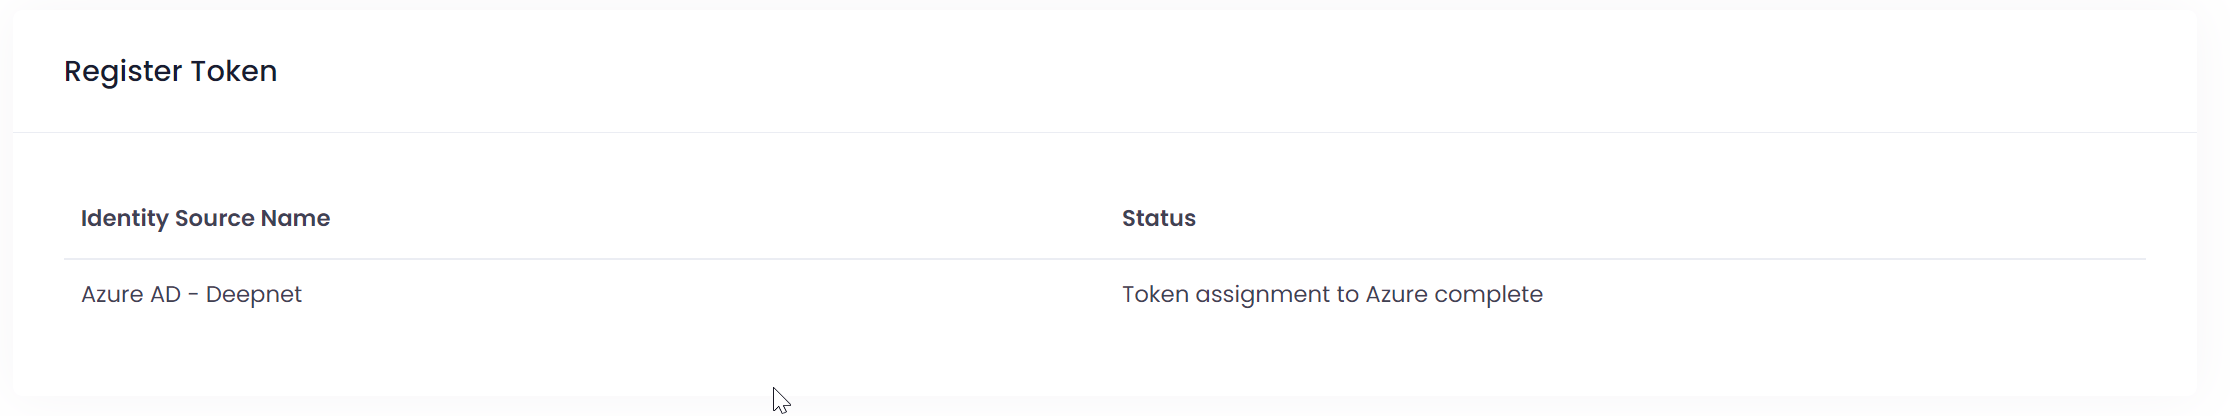2230x416 pixels.
Task: Click the hyphen between Azure AD and Deepnet
Action: click(x=193, y=295)
